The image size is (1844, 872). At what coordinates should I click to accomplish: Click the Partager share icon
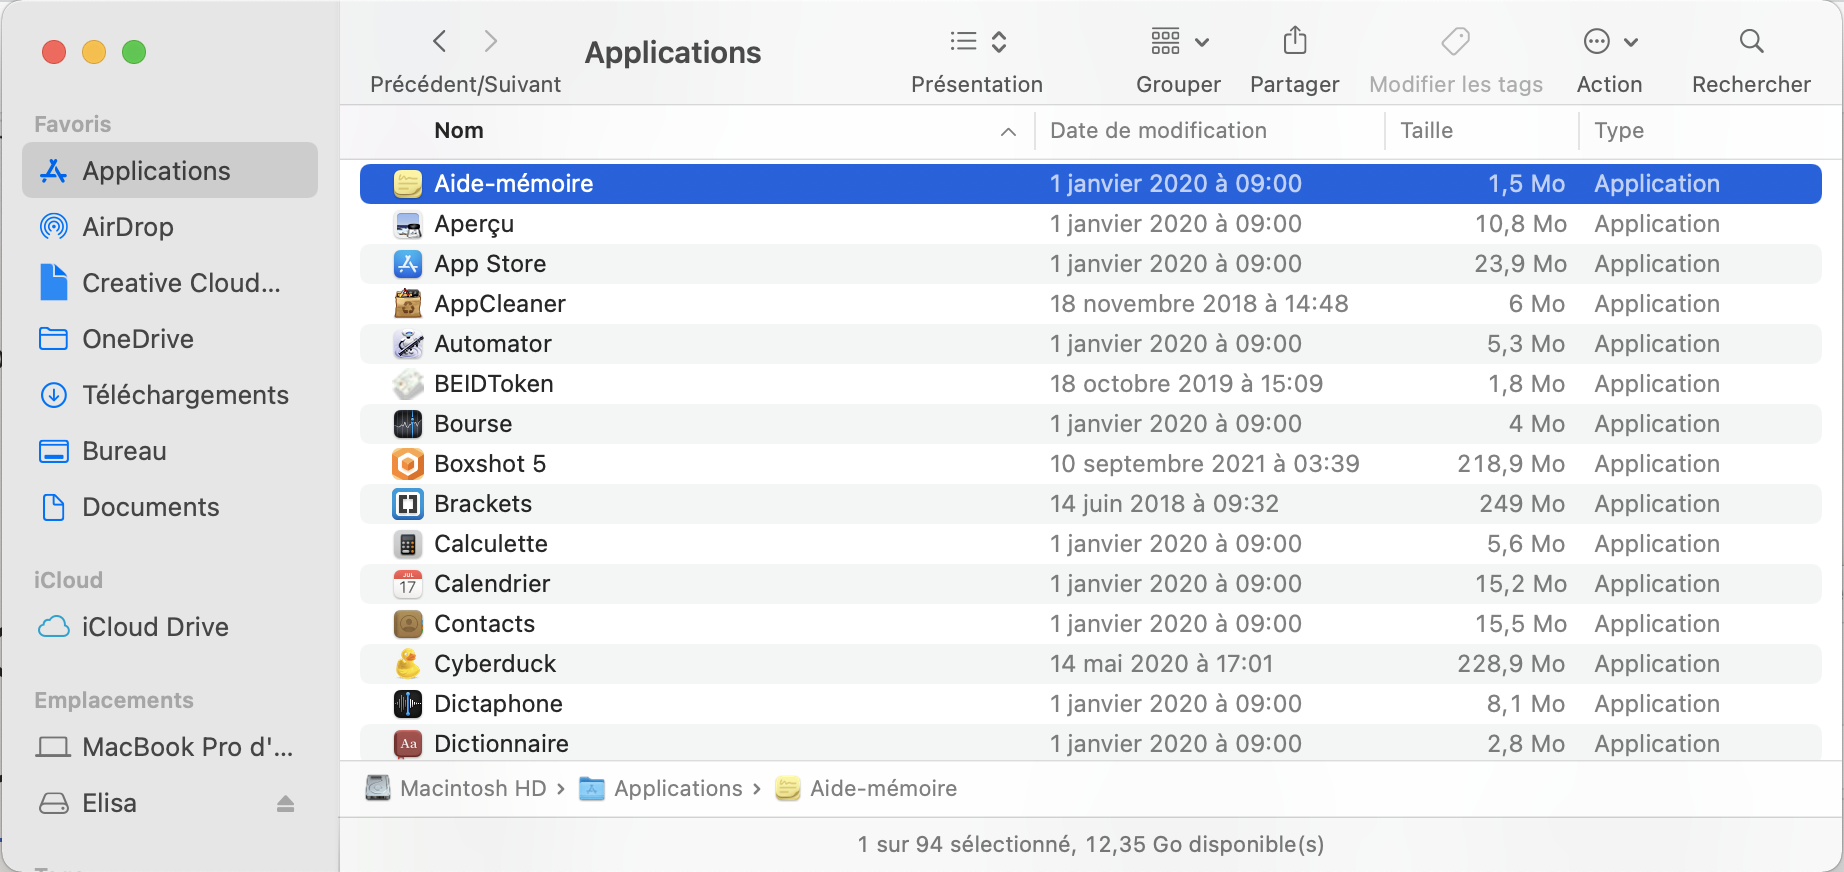coord(1295,41)
